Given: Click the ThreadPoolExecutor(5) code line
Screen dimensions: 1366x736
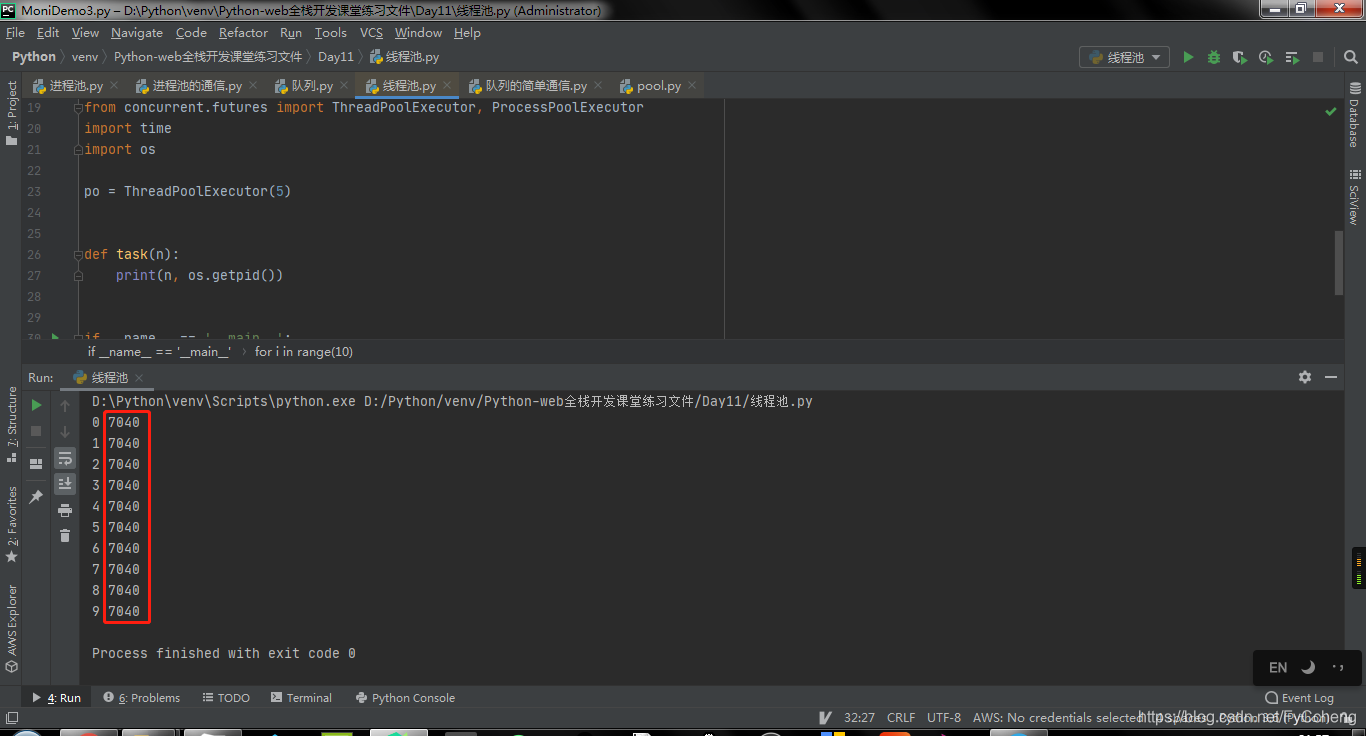Looking at the screenshot, I should [188, 191].
